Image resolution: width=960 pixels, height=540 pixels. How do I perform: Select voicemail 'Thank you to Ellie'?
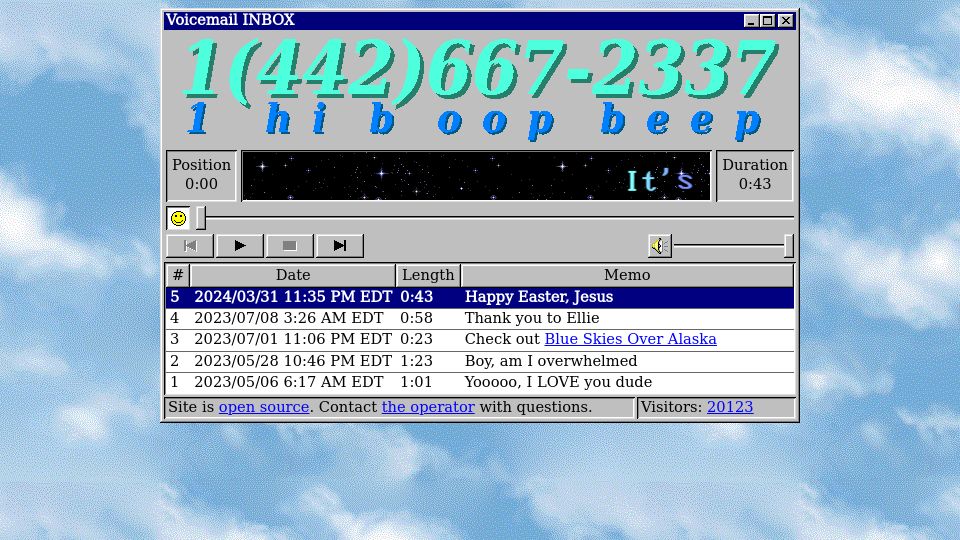(x=480, y=318)
